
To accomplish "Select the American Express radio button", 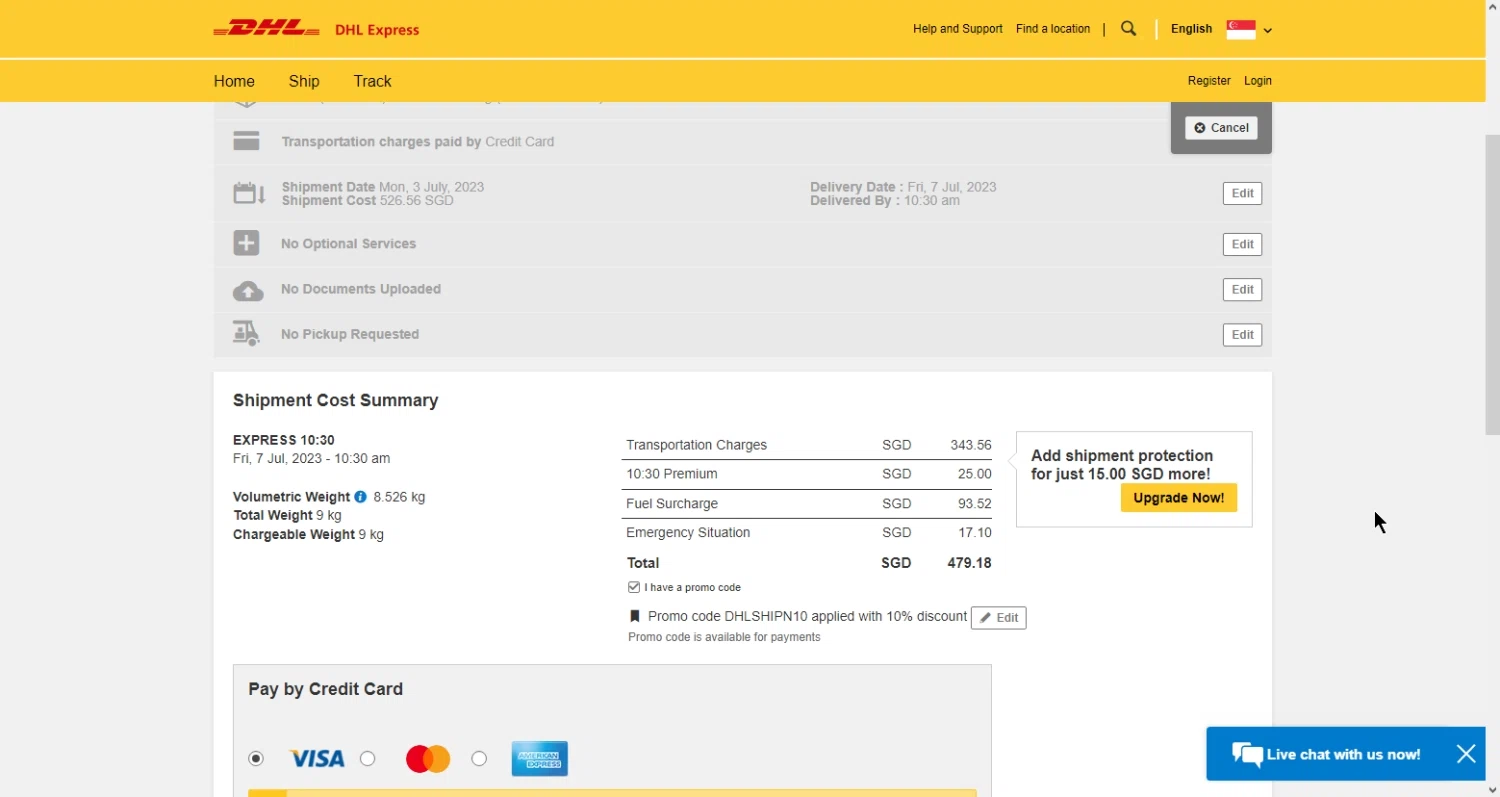I will pos(479,759).
